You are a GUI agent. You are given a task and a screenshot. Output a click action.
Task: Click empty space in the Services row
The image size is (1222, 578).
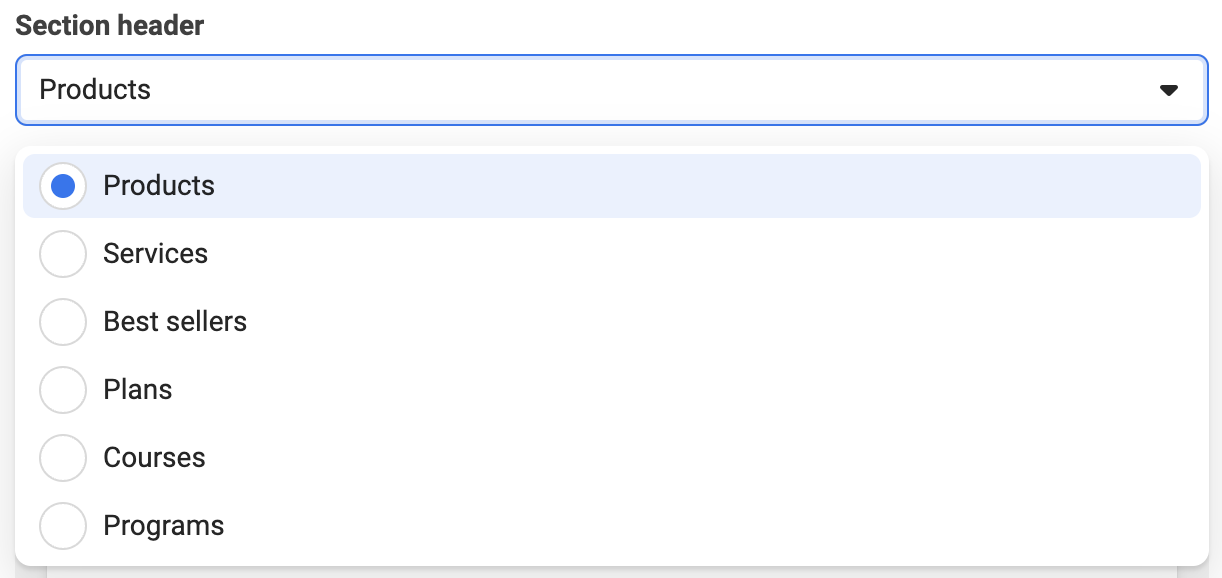pos(700,254)
